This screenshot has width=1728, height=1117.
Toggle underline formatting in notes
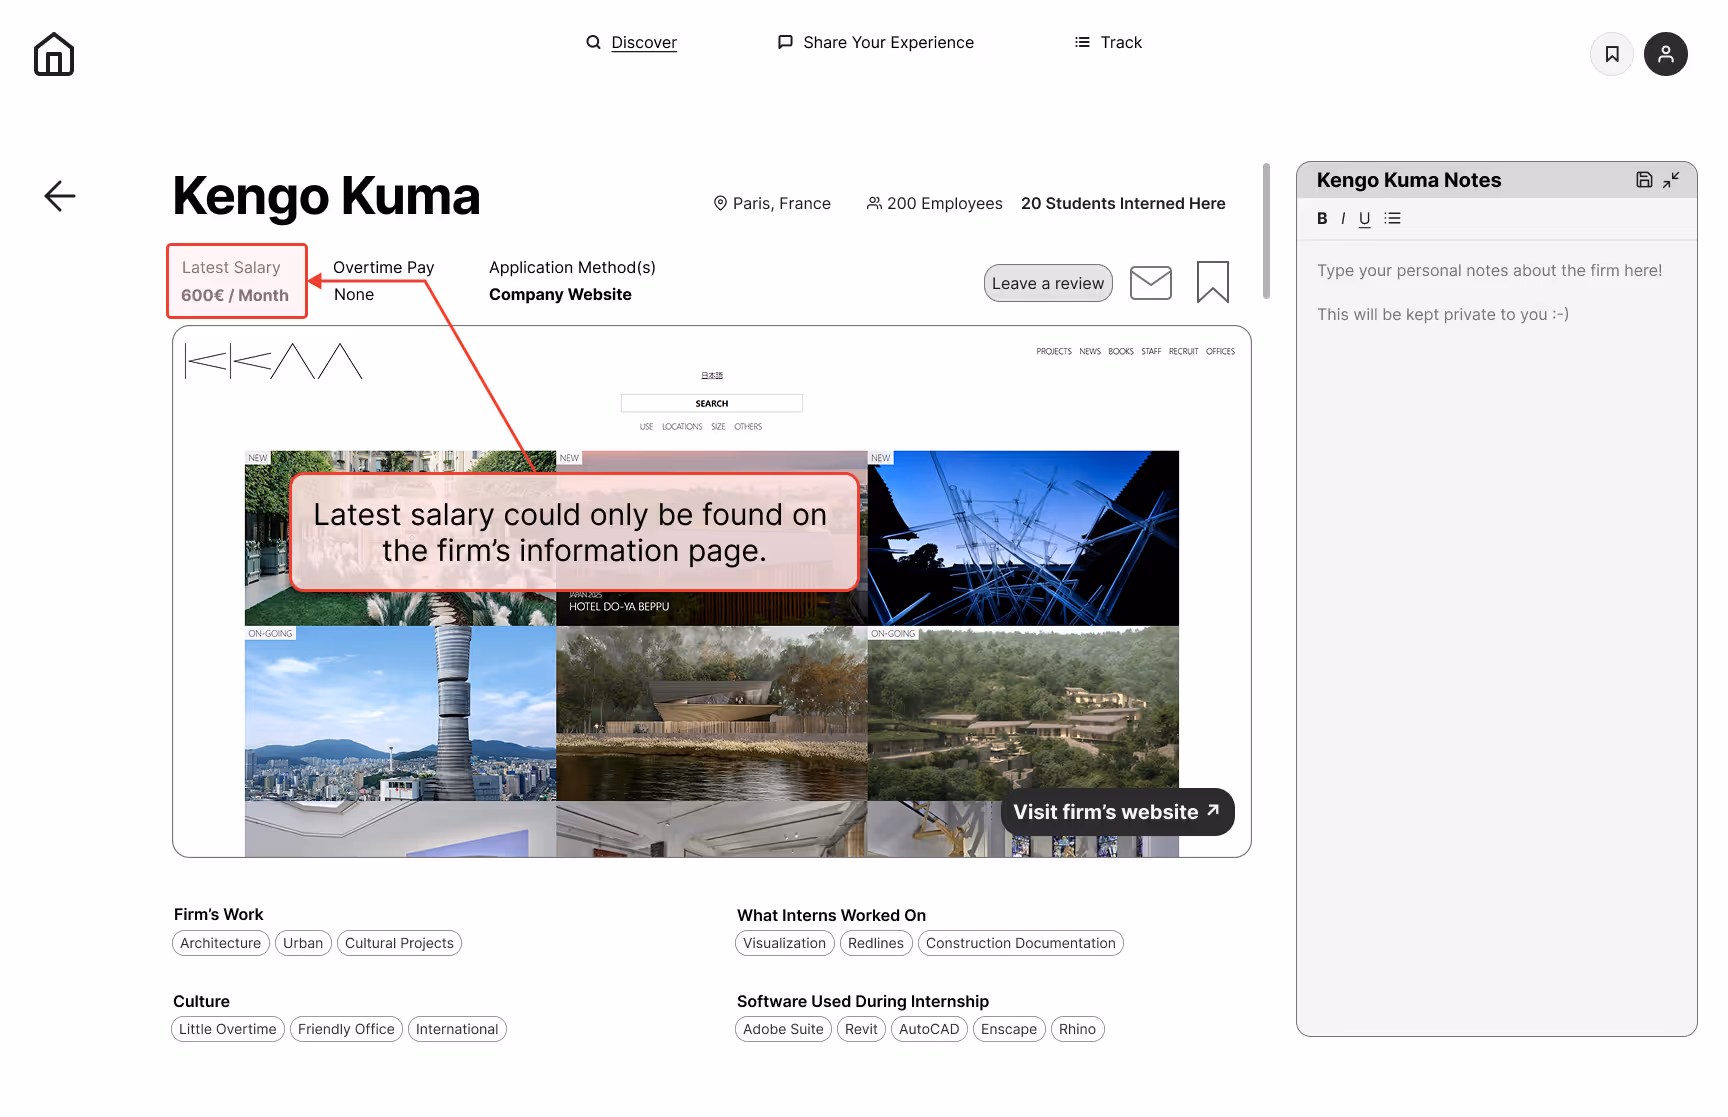point(1364,219)
